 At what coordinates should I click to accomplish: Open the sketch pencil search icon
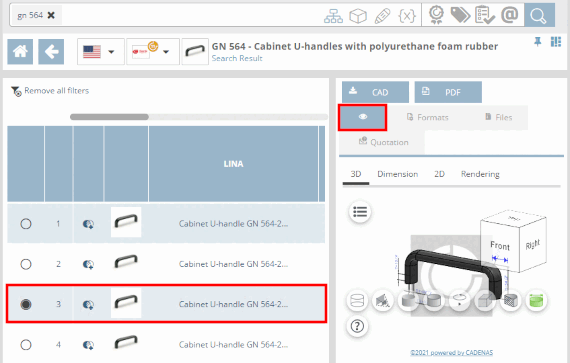(382, 16)
